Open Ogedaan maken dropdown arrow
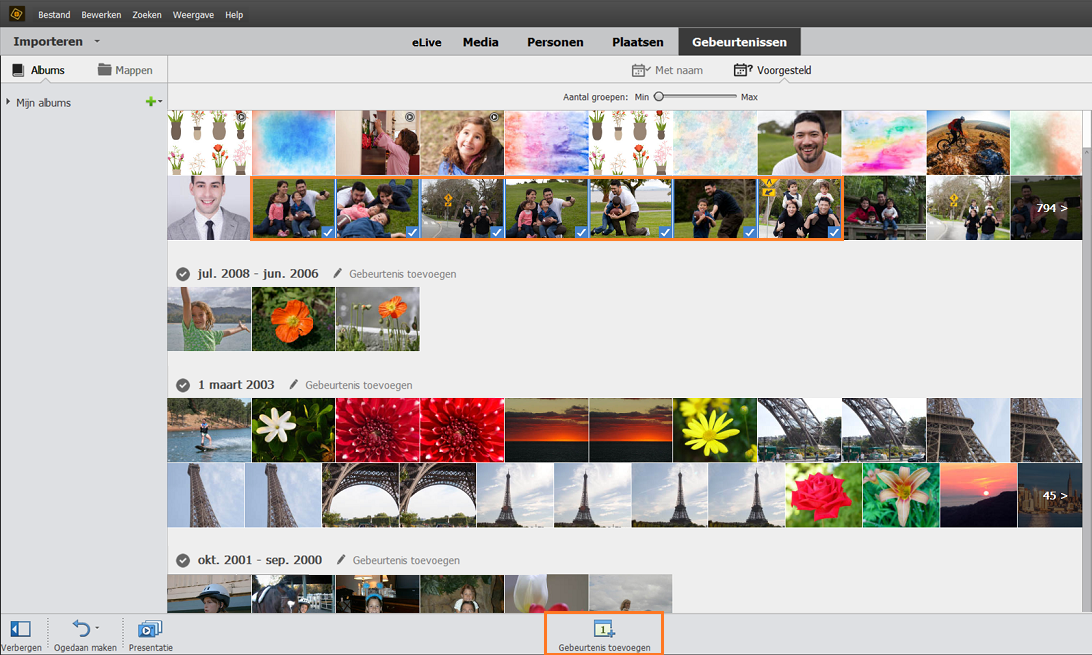 (97, 627)
